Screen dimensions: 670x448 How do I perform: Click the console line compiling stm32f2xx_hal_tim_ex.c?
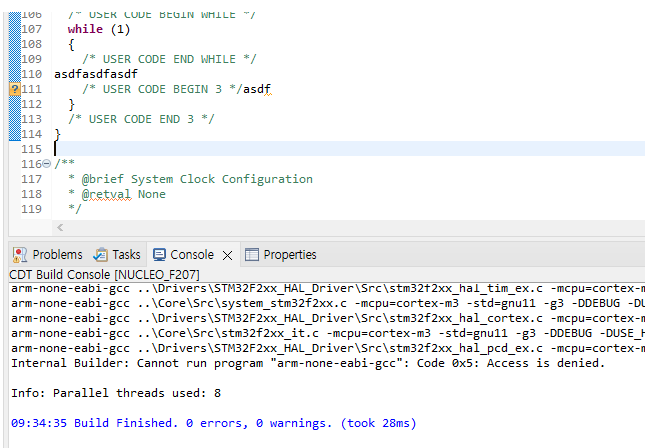tap(328, 289)
